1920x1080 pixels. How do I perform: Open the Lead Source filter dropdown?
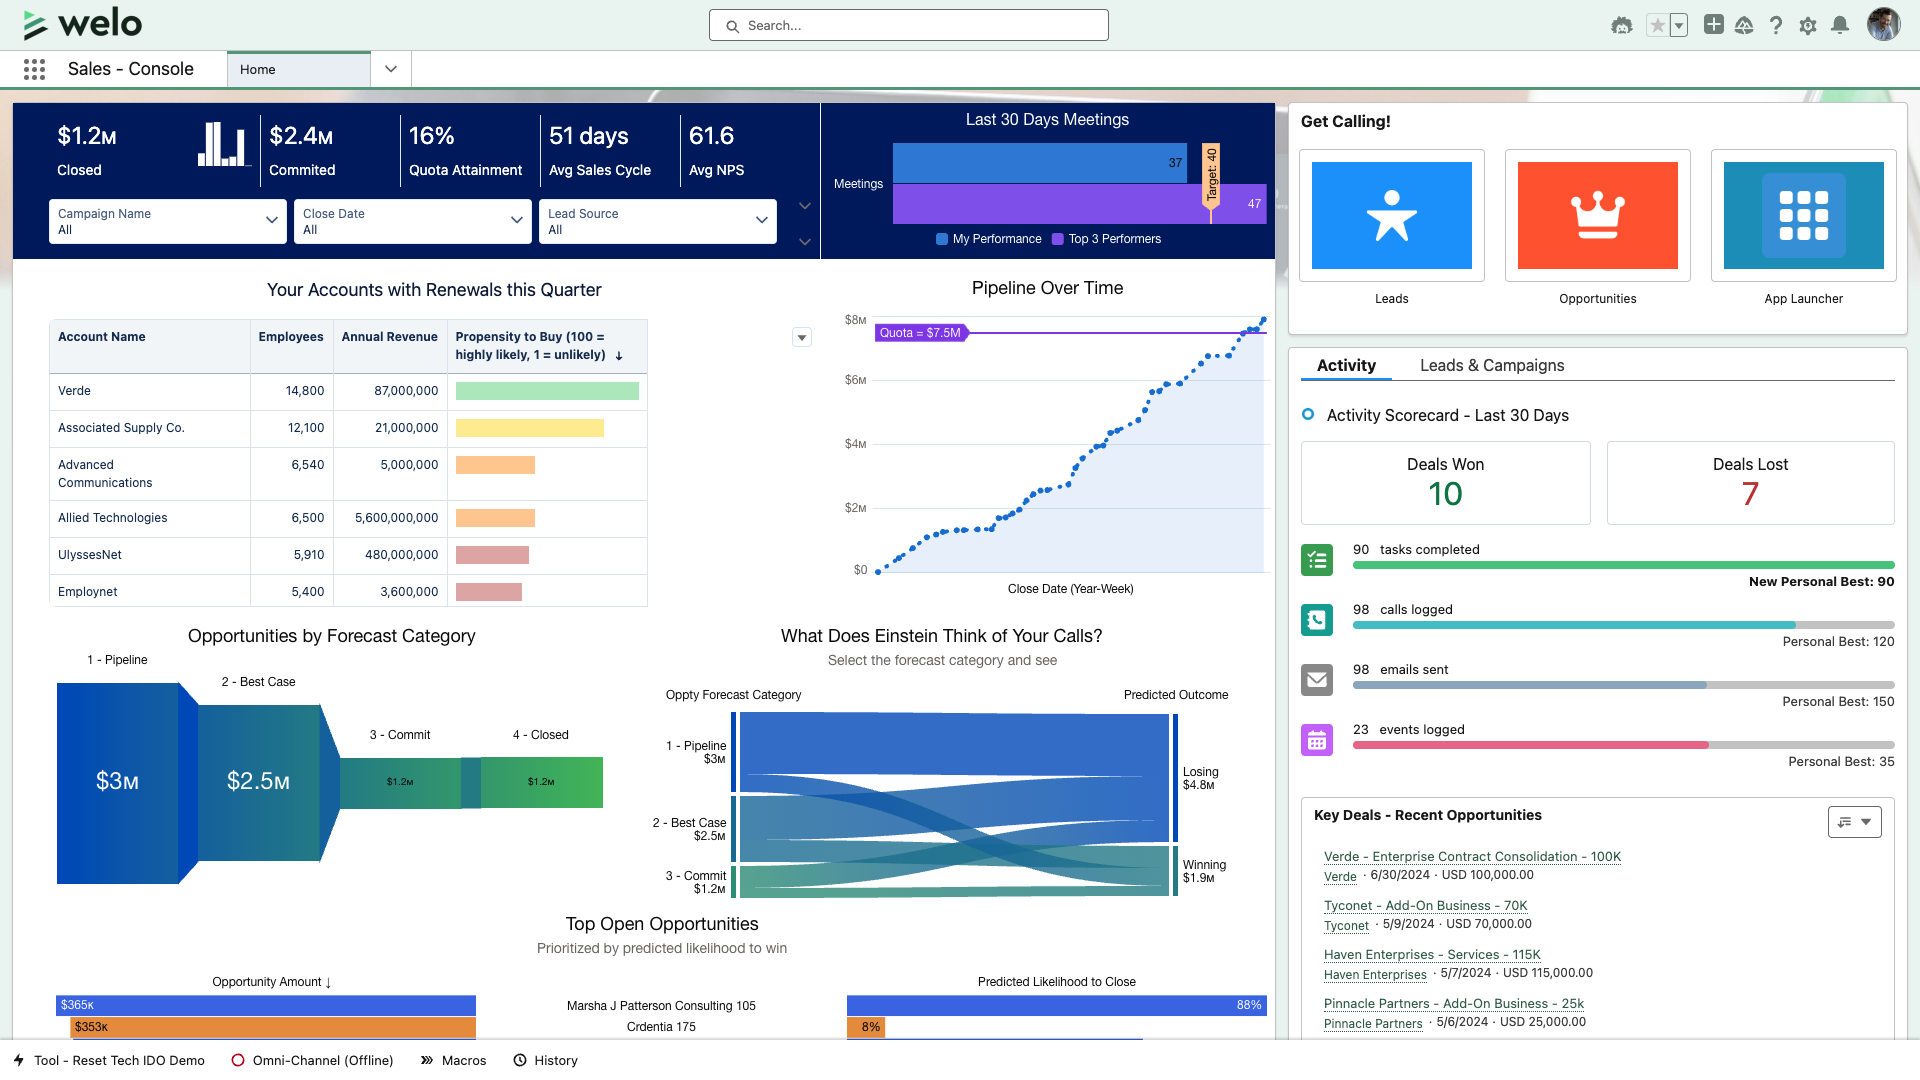(658, 221)
